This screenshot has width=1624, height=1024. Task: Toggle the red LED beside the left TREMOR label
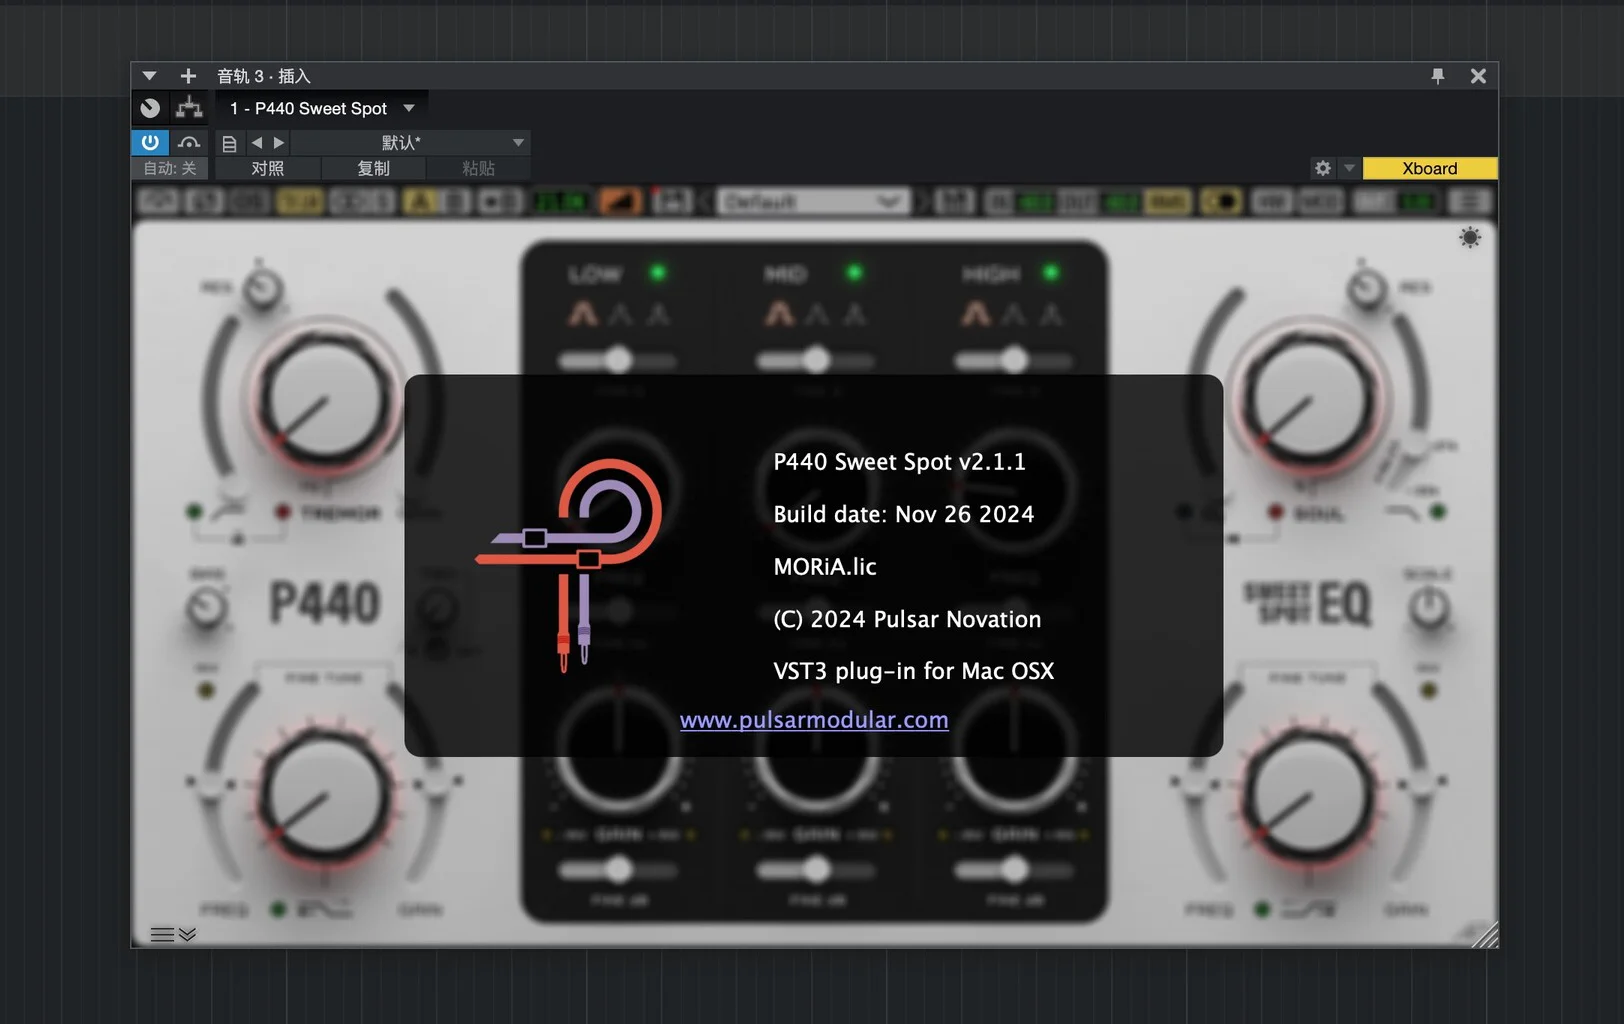point(283,512)
